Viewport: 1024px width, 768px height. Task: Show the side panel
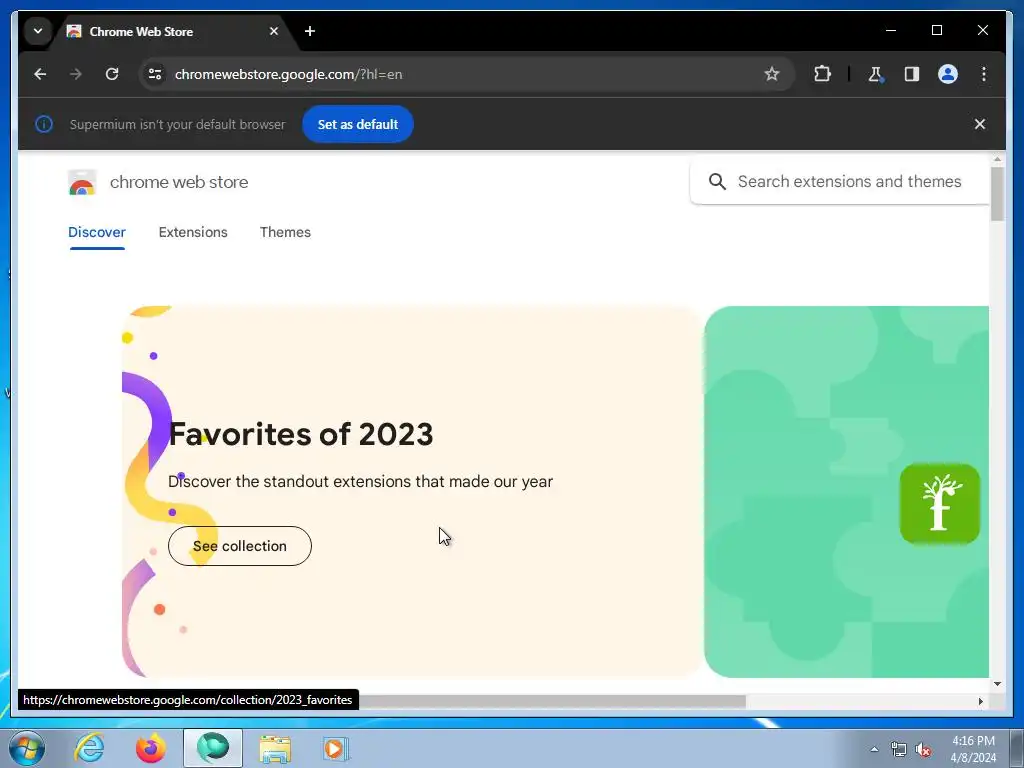coord(912,74)
